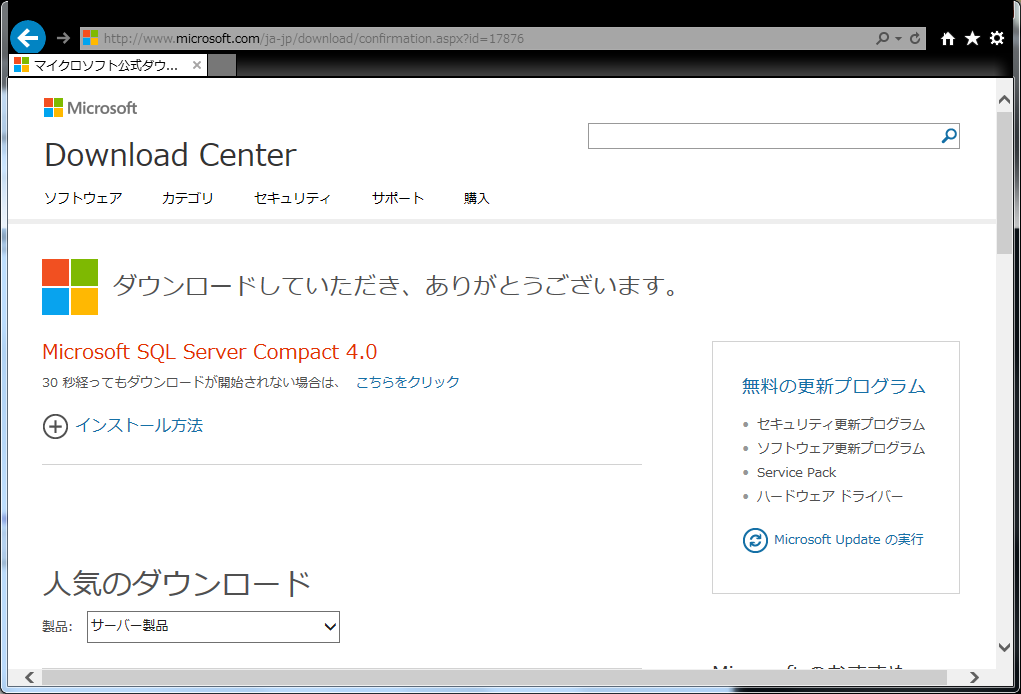Image resolution: width=1021 pixels, height=694 pixels.
Task: Close the マイクロソフト公式ダウンロード tab
Action: coord(197,65)
